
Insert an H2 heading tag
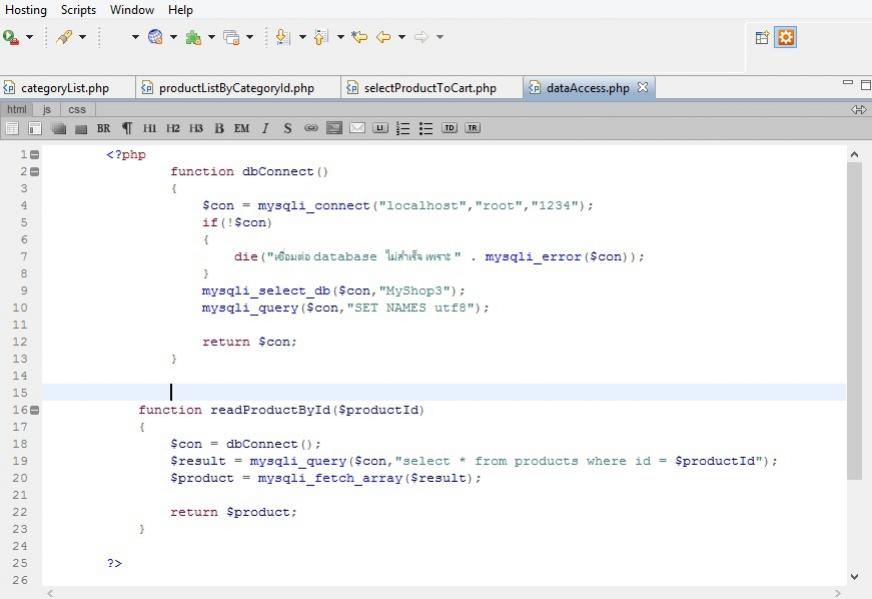pyautogui.click(x=173, y=128)
